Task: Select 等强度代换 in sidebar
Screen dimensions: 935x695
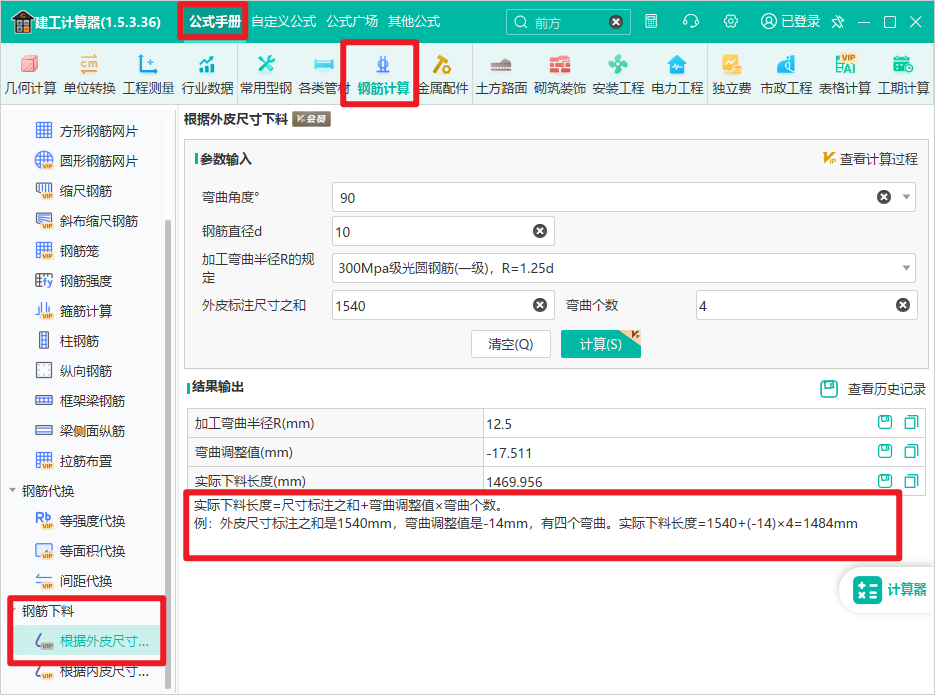Action: point(81,520)
